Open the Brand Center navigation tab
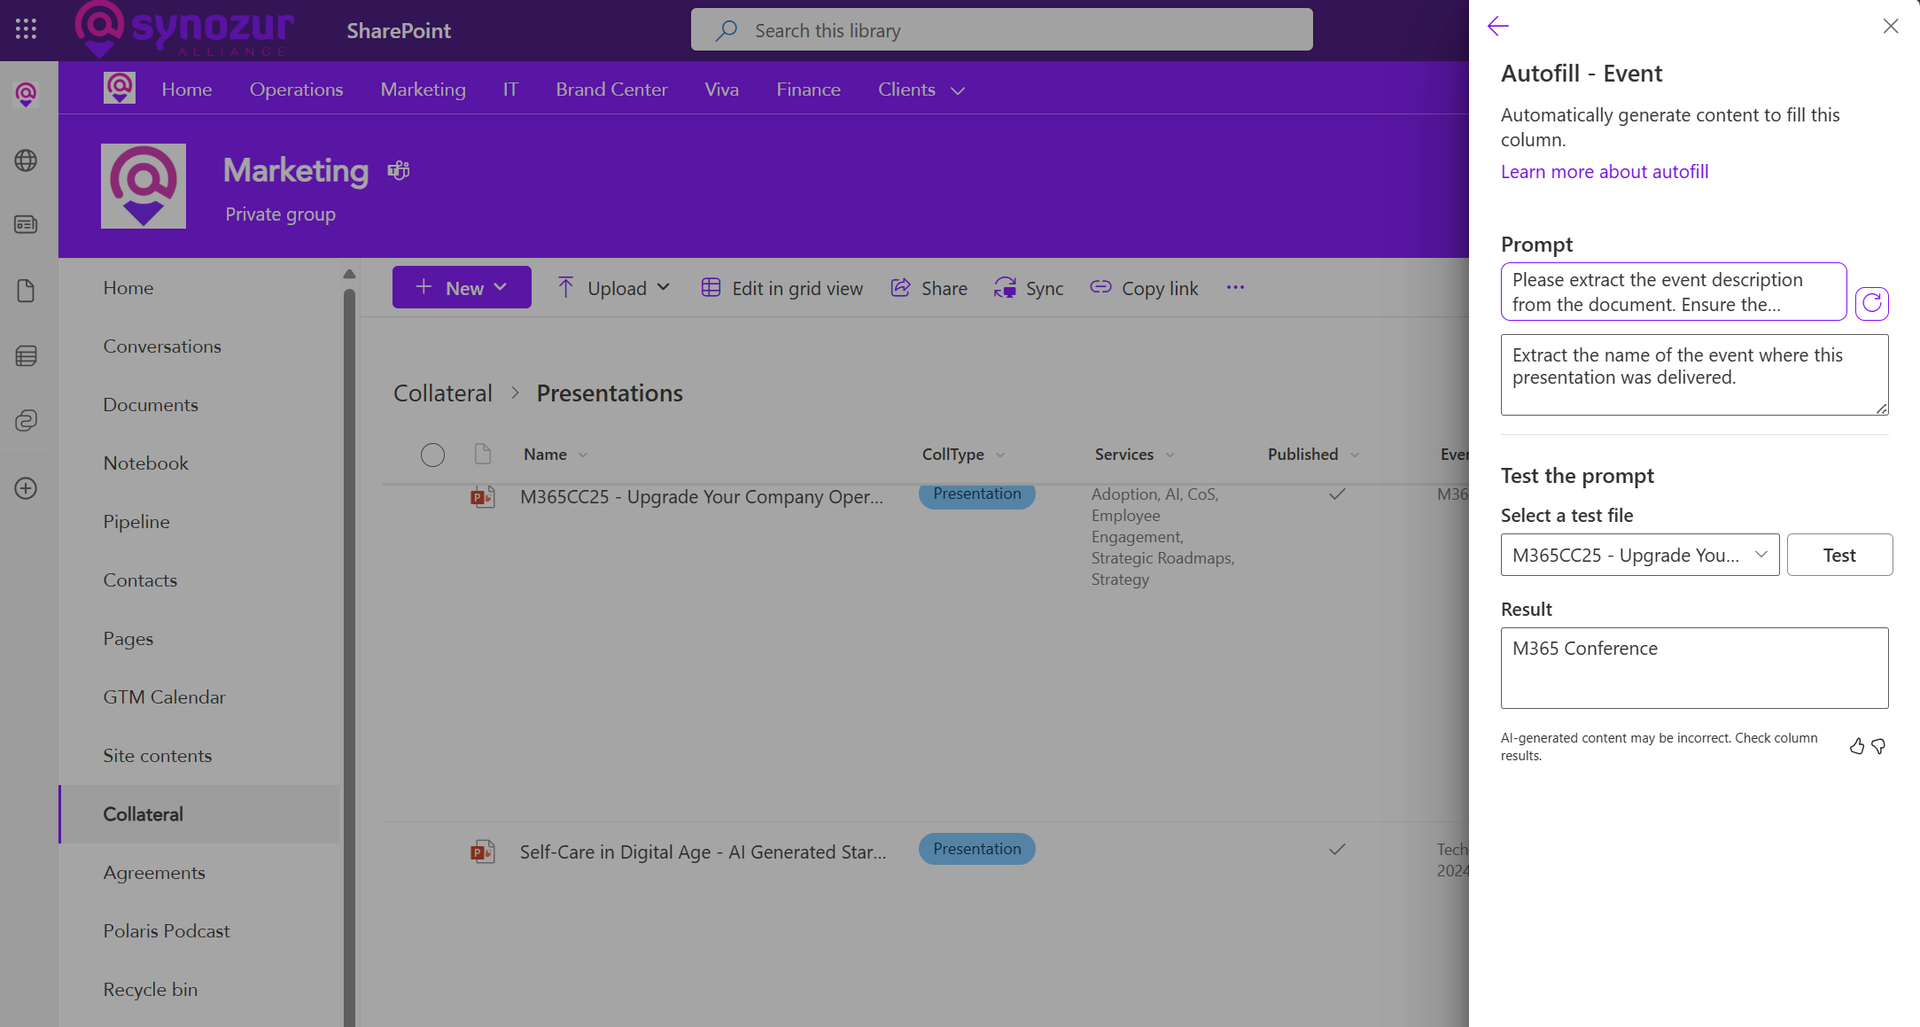The height and width of the screenshot is (1027, 1920). tap(611, 89)
